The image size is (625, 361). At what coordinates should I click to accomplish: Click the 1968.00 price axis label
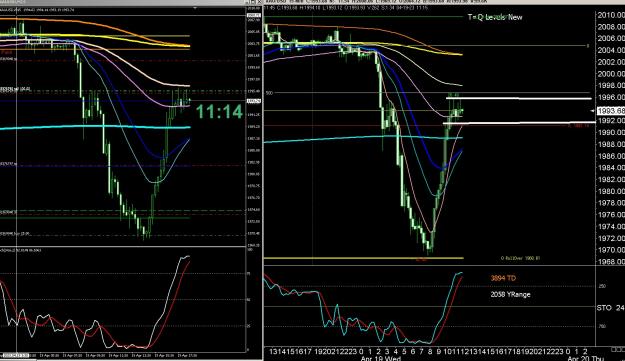[611, 262]
